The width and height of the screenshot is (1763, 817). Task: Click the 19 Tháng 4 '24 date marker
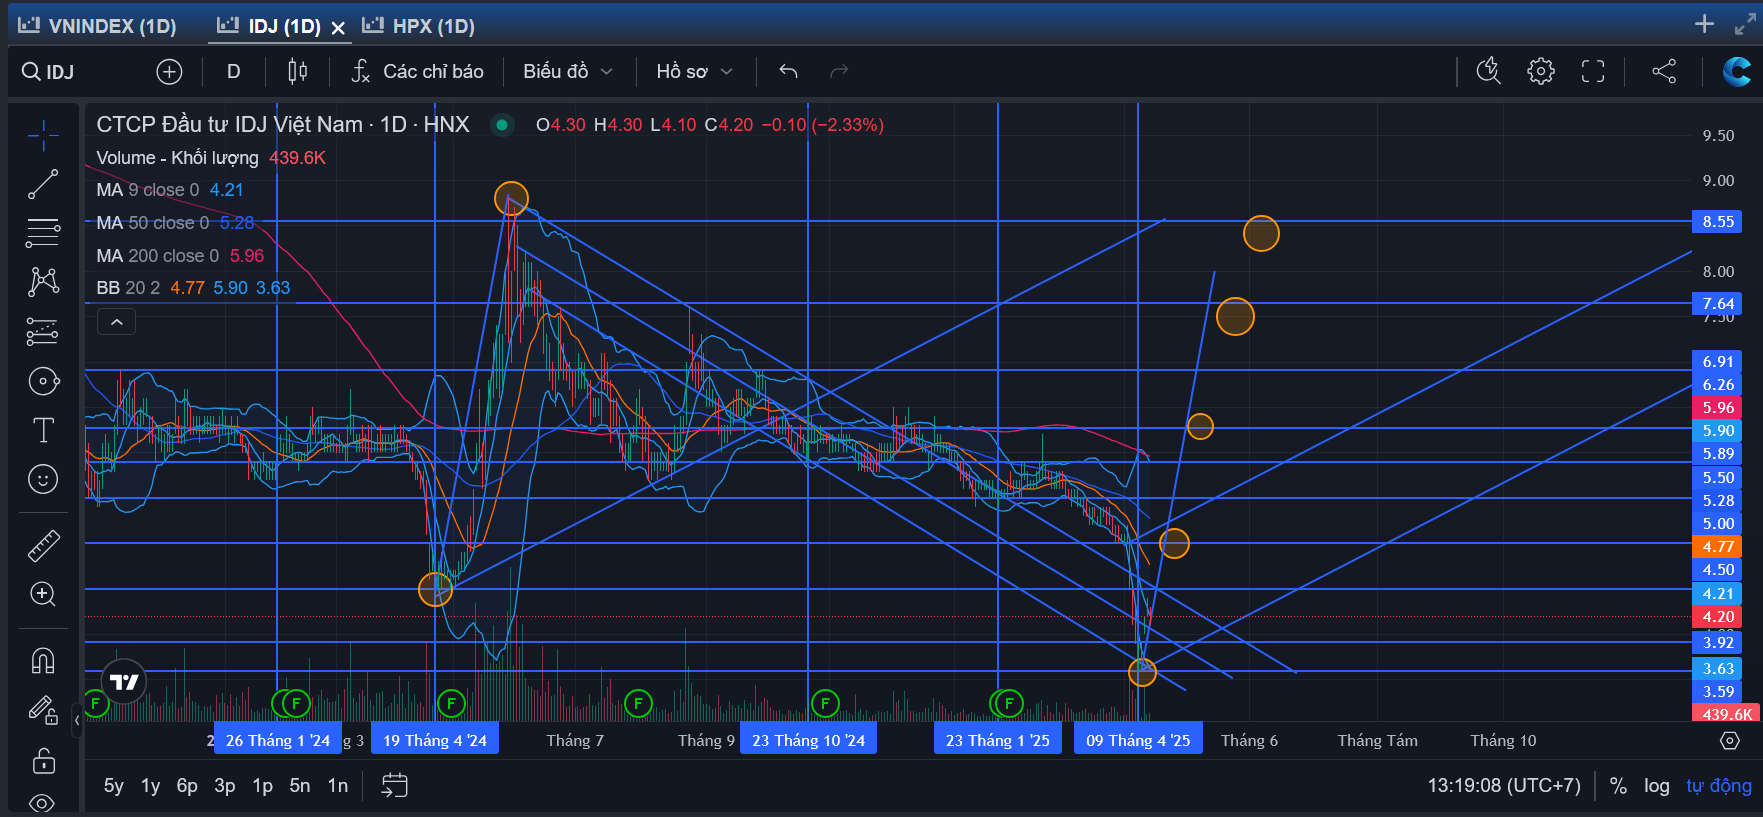435,740
